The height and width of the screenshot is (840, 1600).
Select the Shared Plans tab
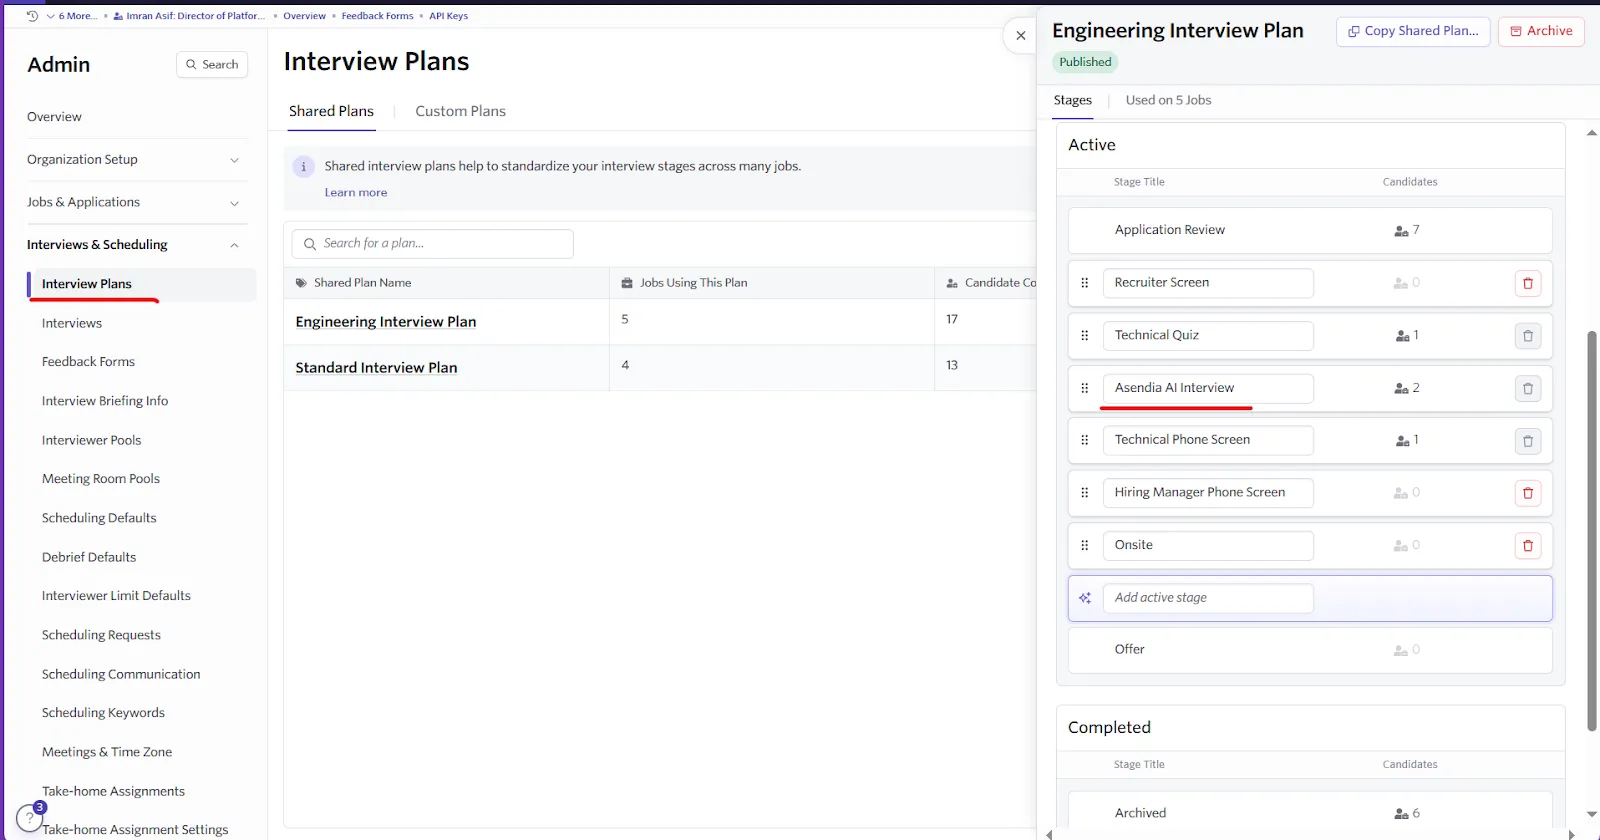pos(331,111)
